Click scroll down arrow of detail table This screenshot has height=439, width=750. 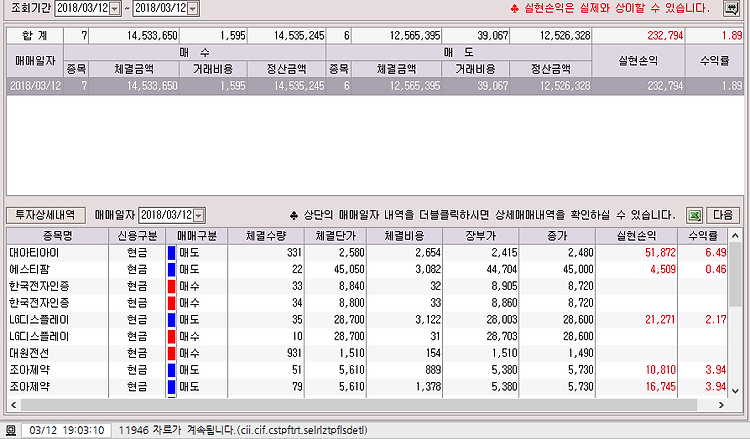[736, 391]
